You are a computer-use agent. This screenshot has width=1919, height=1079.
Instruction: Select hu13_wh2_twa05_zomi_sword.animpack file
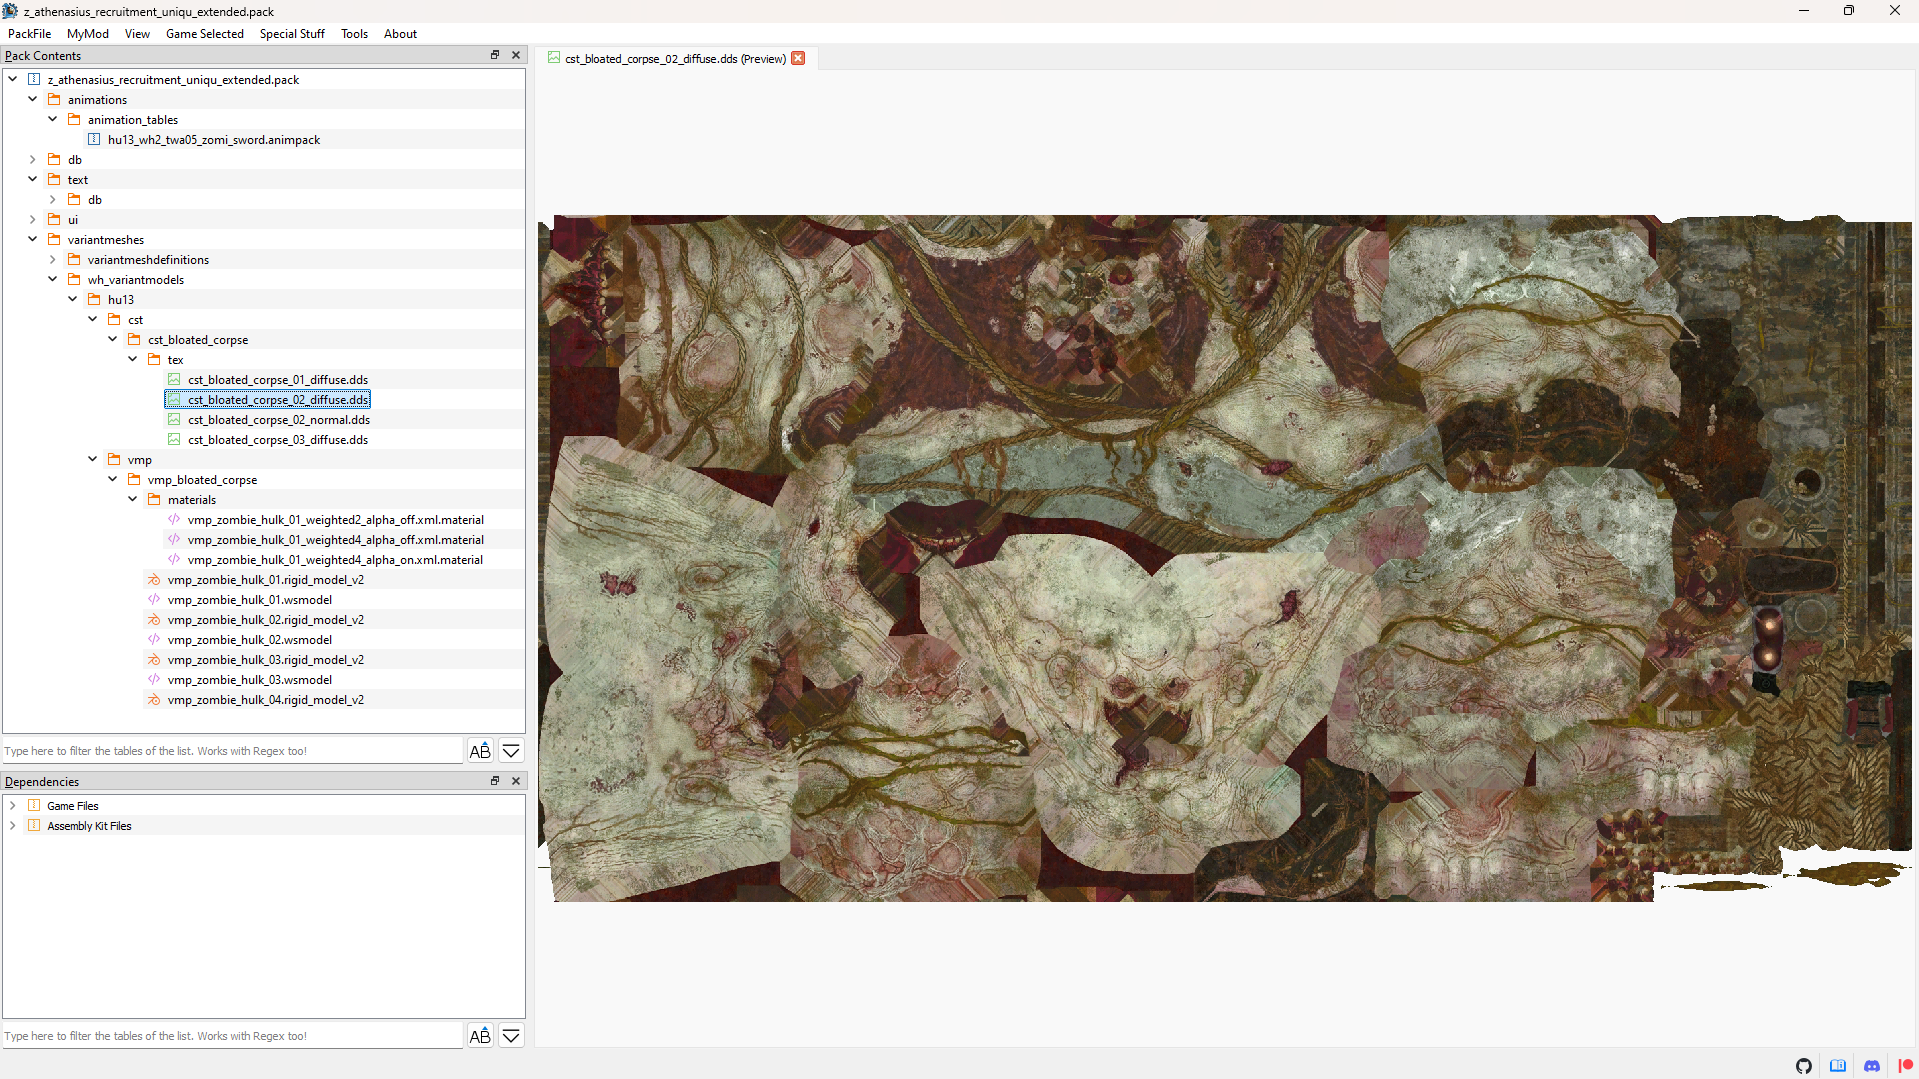pos(214,140)
